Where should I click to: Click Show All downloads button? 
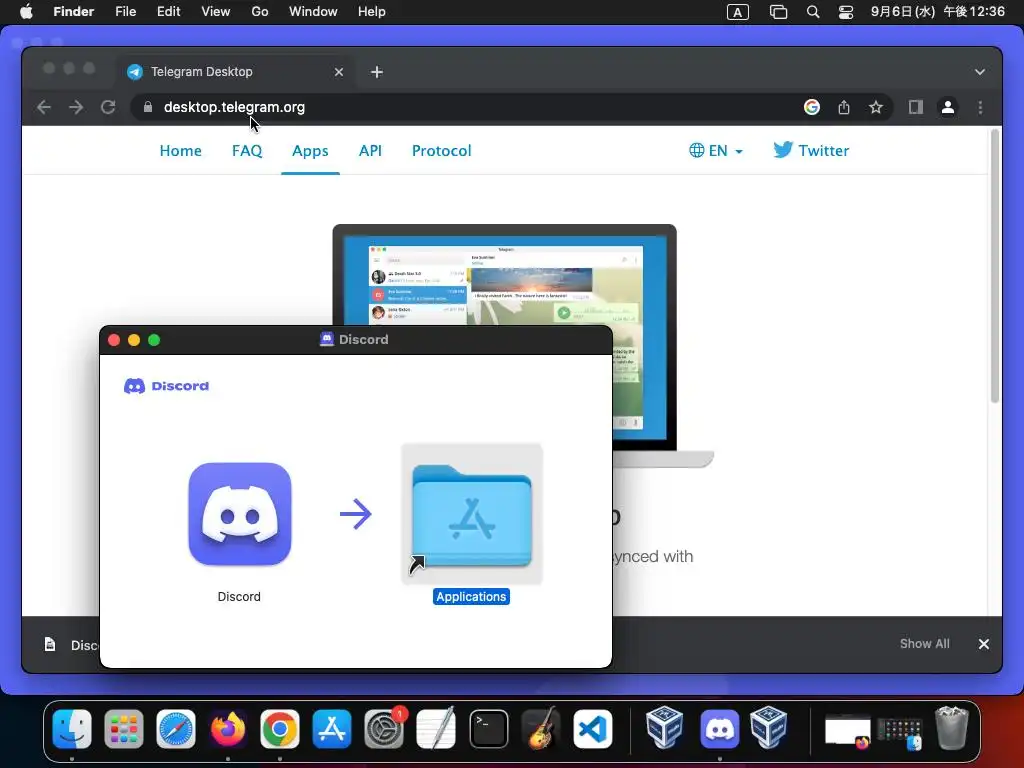(x=924, y=644)
